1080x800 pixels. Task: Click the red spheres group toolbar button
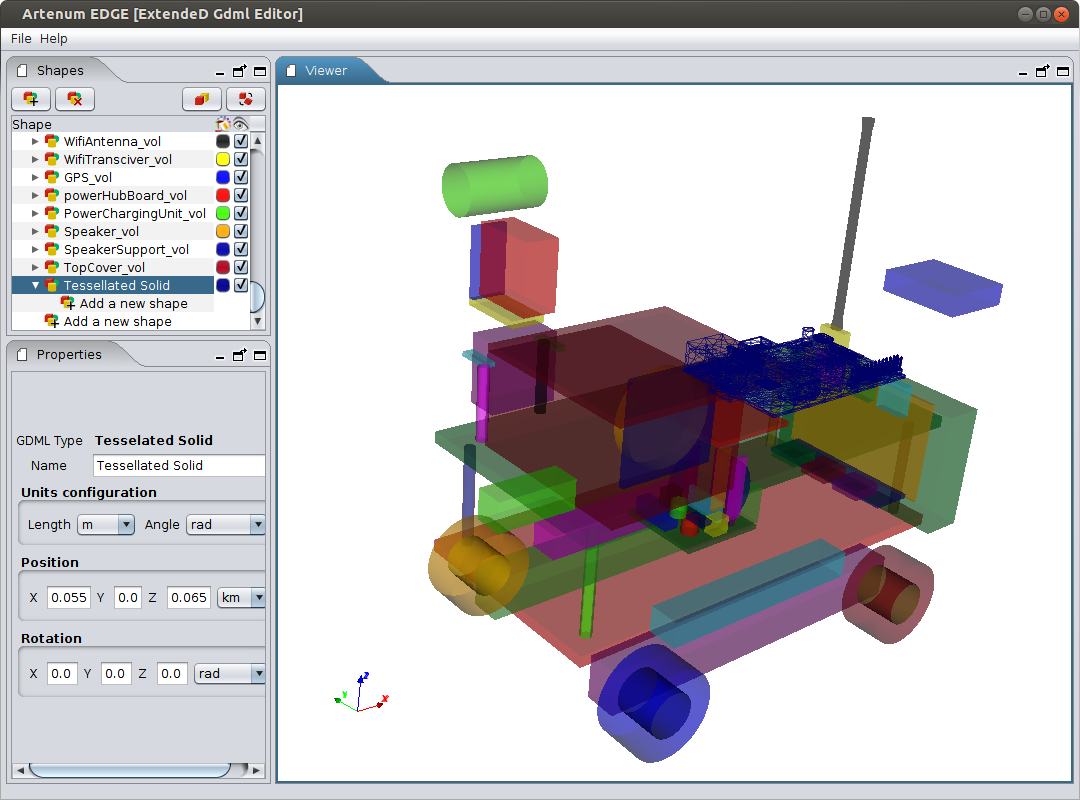[x=245, y=99]
